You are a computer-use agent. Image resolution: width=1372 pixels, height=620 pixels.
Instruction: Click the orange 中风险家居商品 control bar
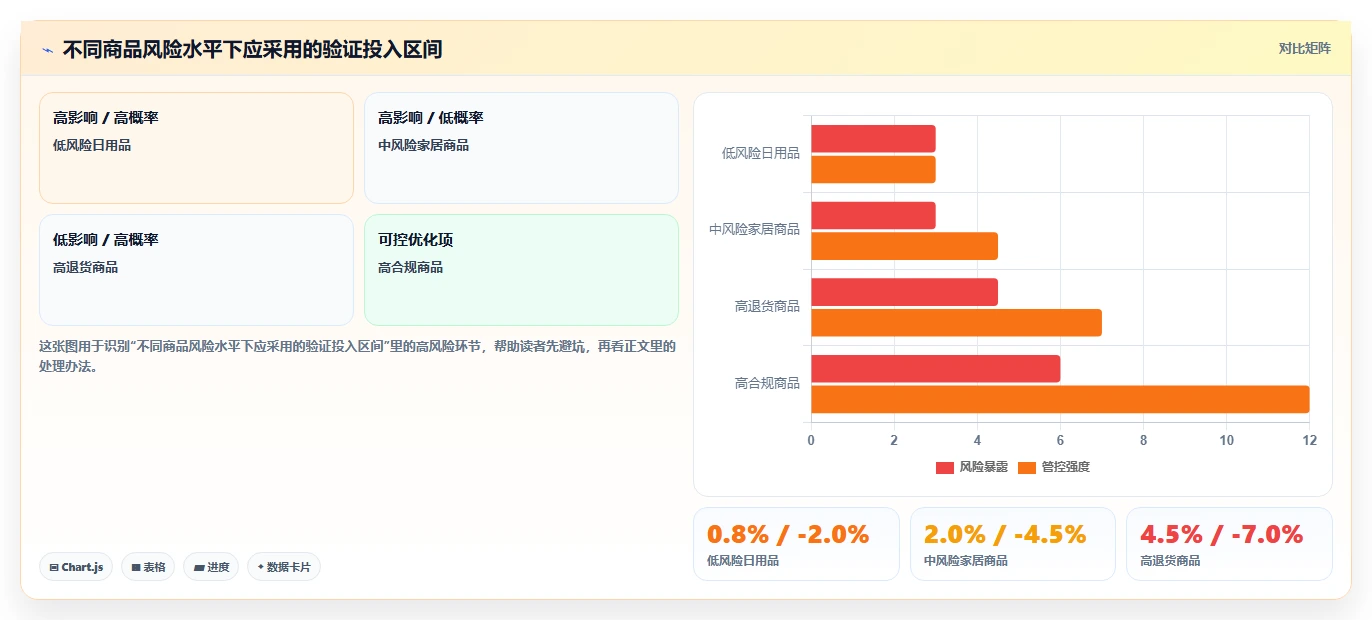pos(904,246)
